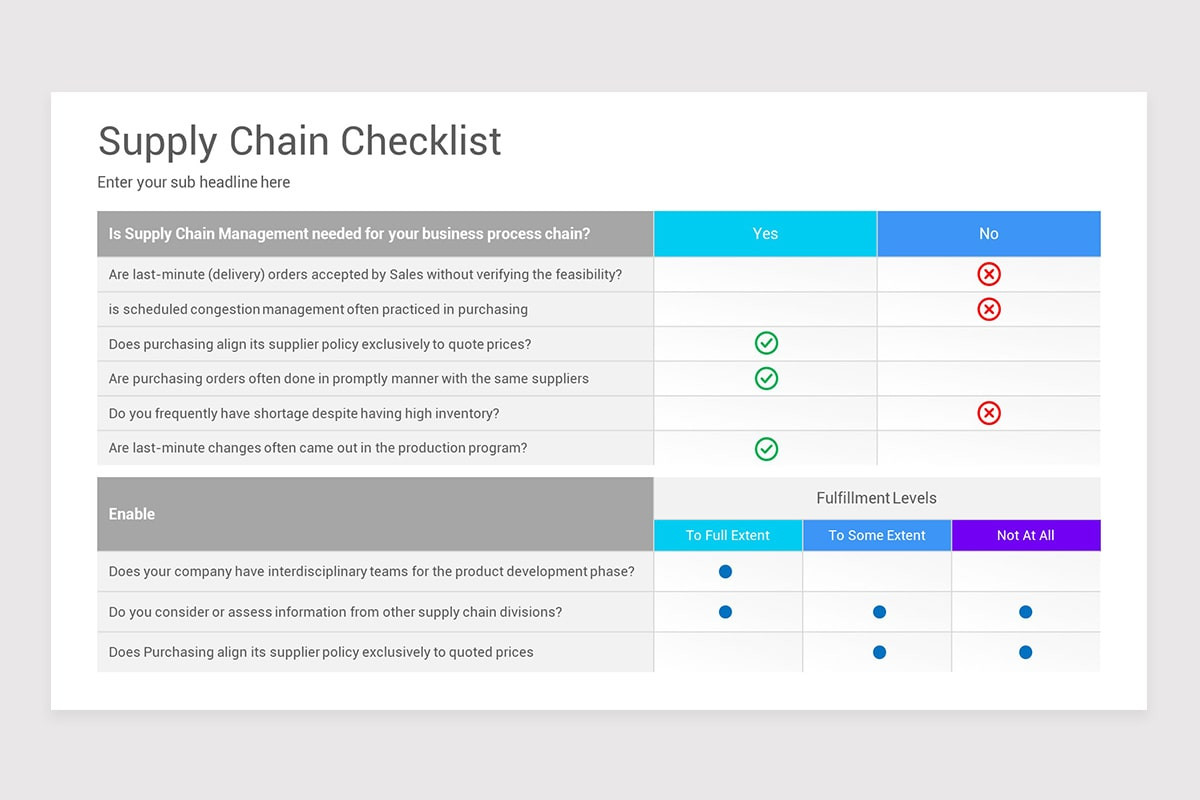Viewport: 1200px width, 800px height.
Task: Click the Supply Chain Checklist title
Action: [299, 141]
